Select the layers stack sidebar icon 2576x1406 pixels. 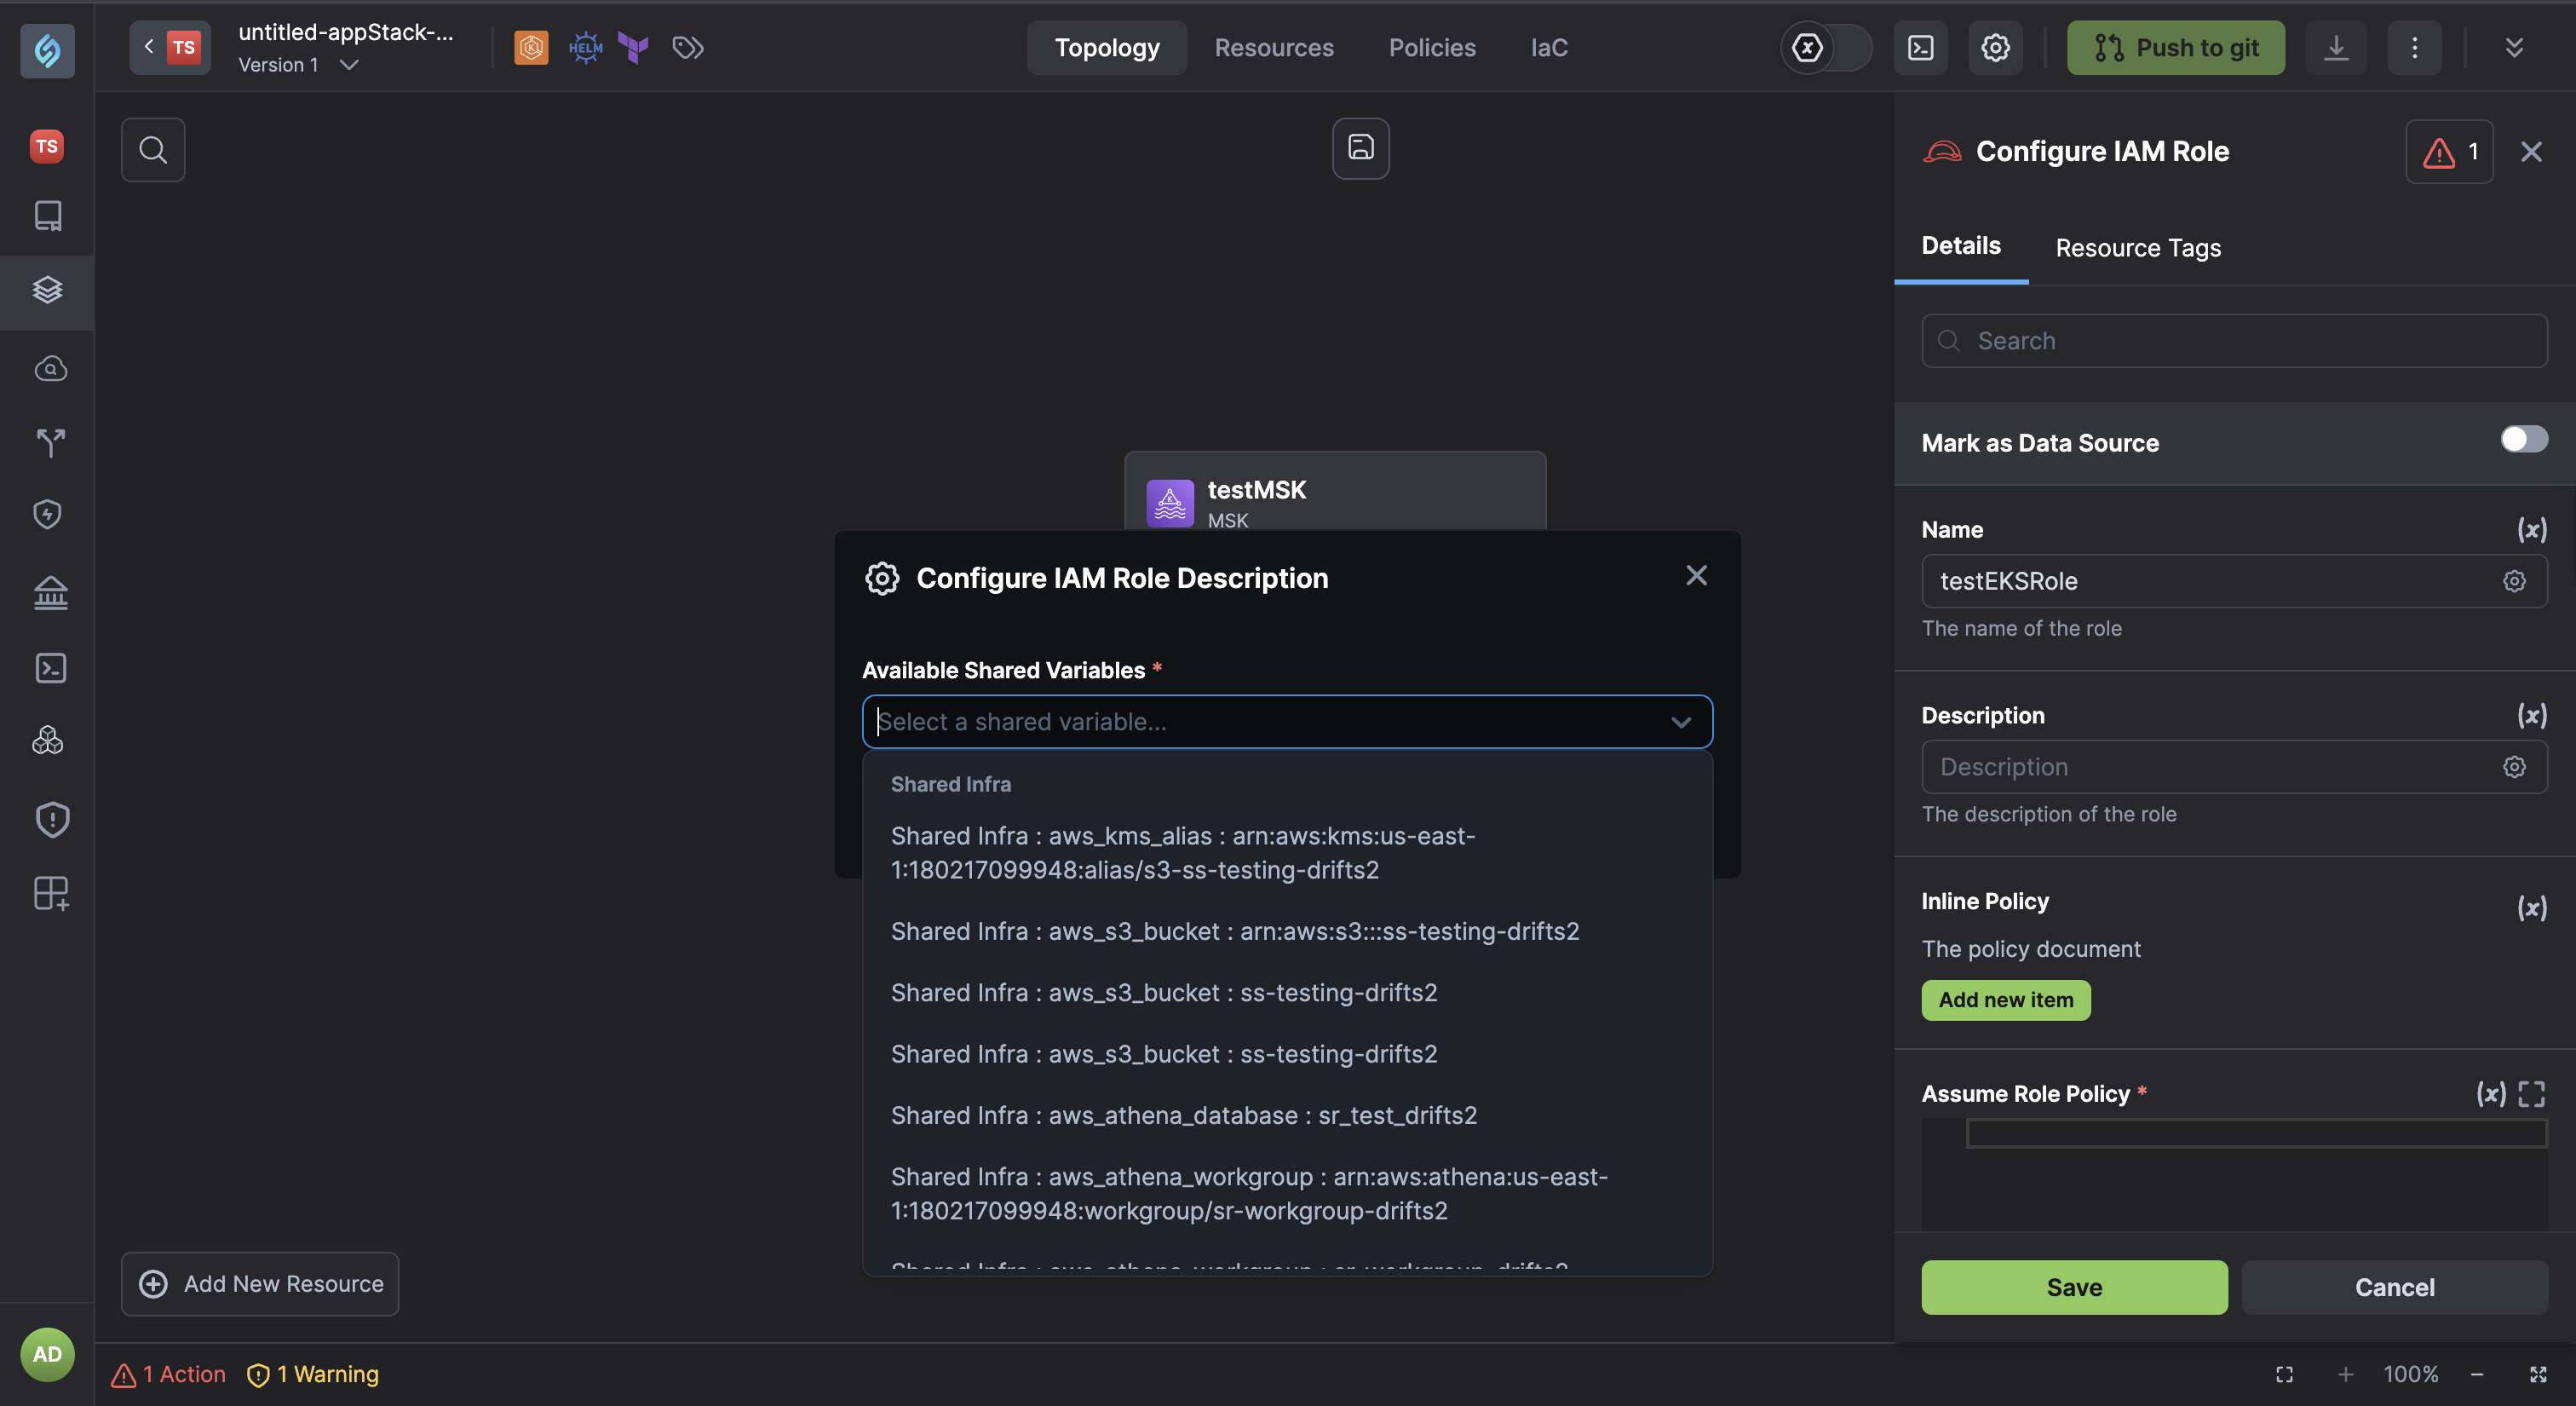click(47, 290)
